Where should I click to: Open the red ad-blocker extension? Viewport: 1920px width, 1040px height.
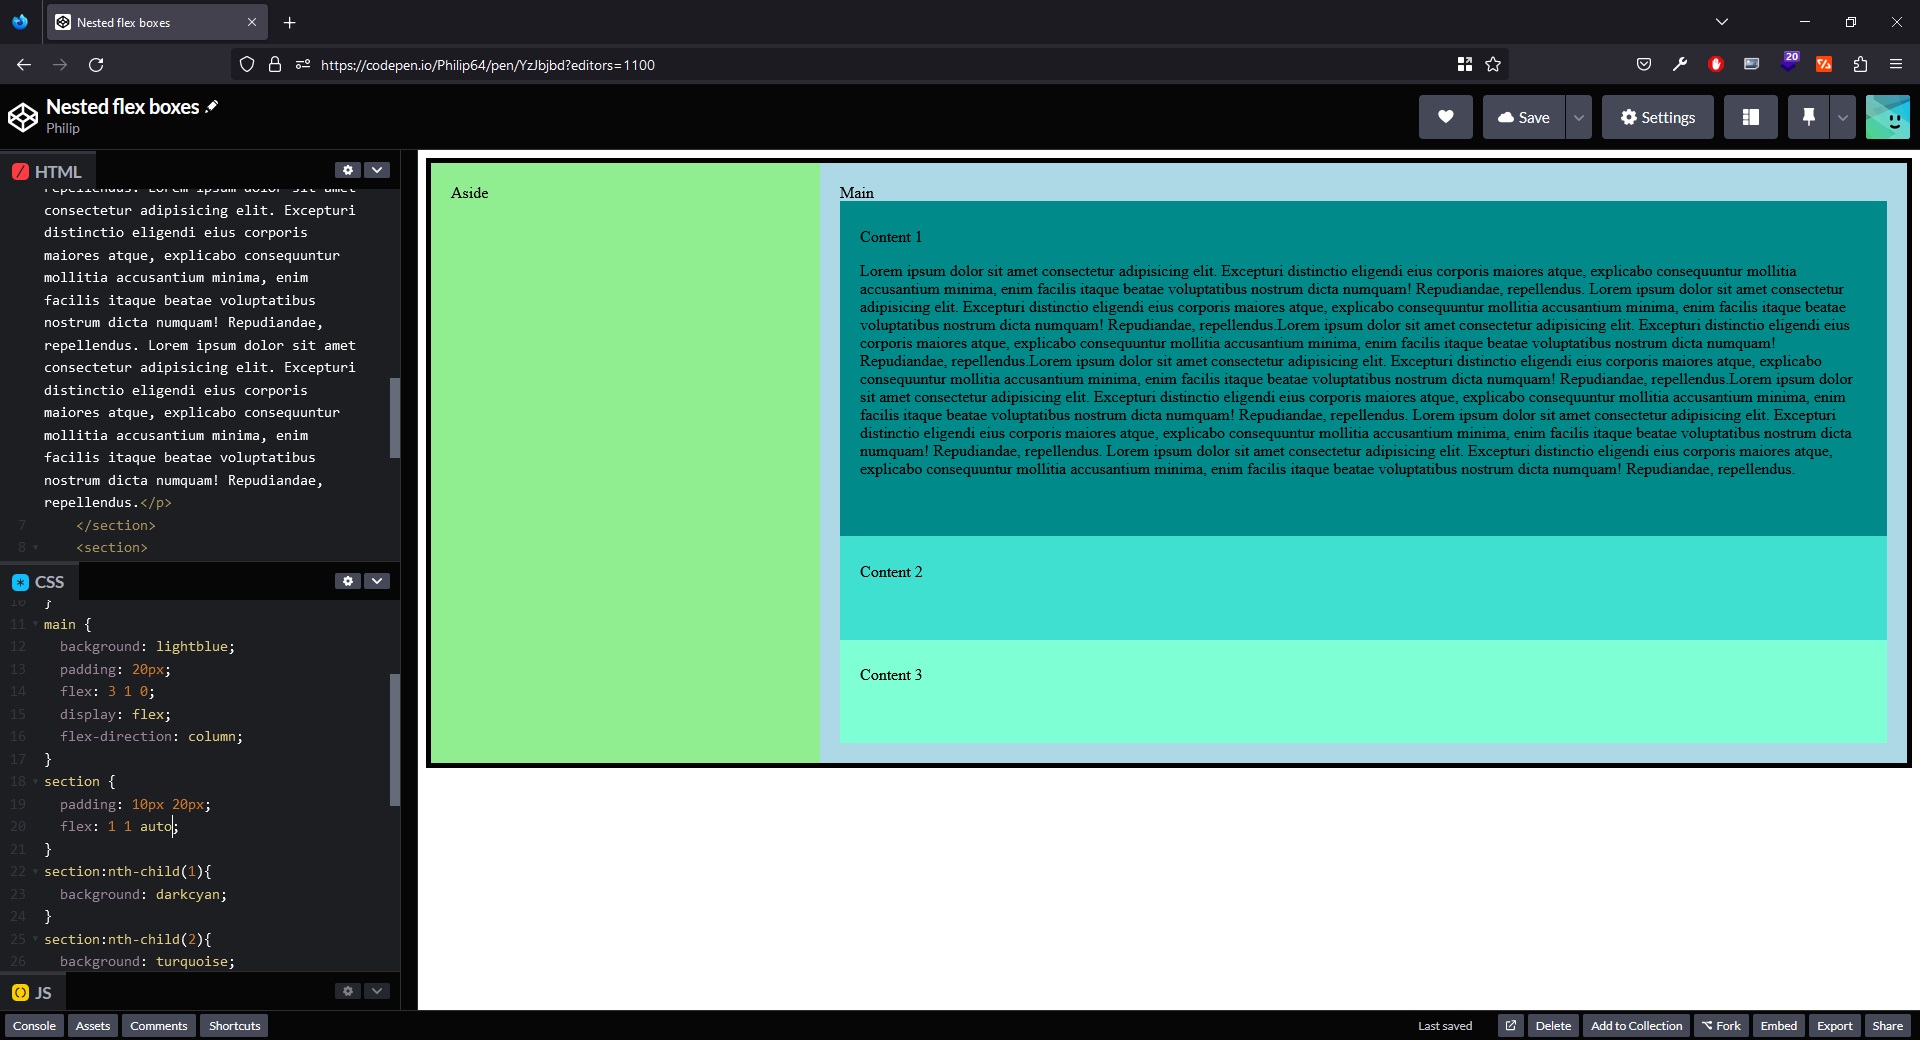point(1716,64)
